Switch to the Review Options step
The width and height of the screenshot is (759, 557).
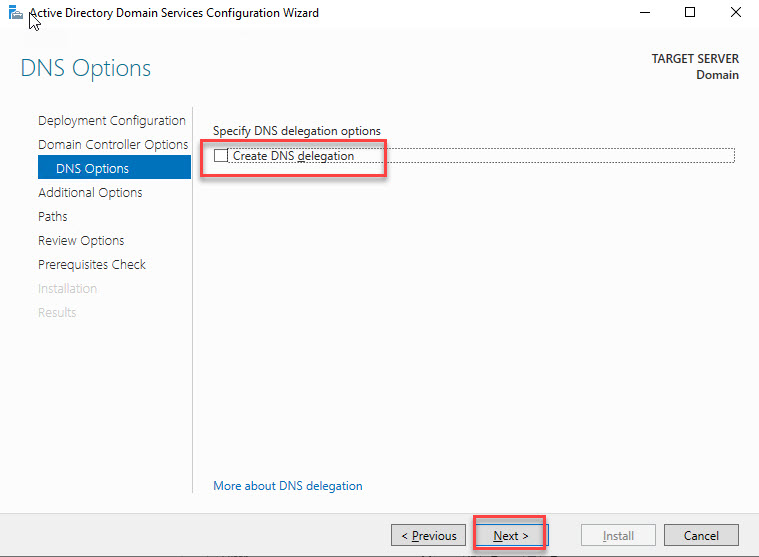pos(81,240)
